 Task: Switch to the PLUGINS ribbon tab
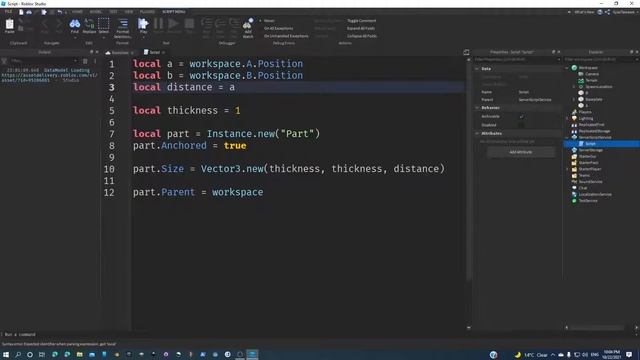tap(147, 12)
